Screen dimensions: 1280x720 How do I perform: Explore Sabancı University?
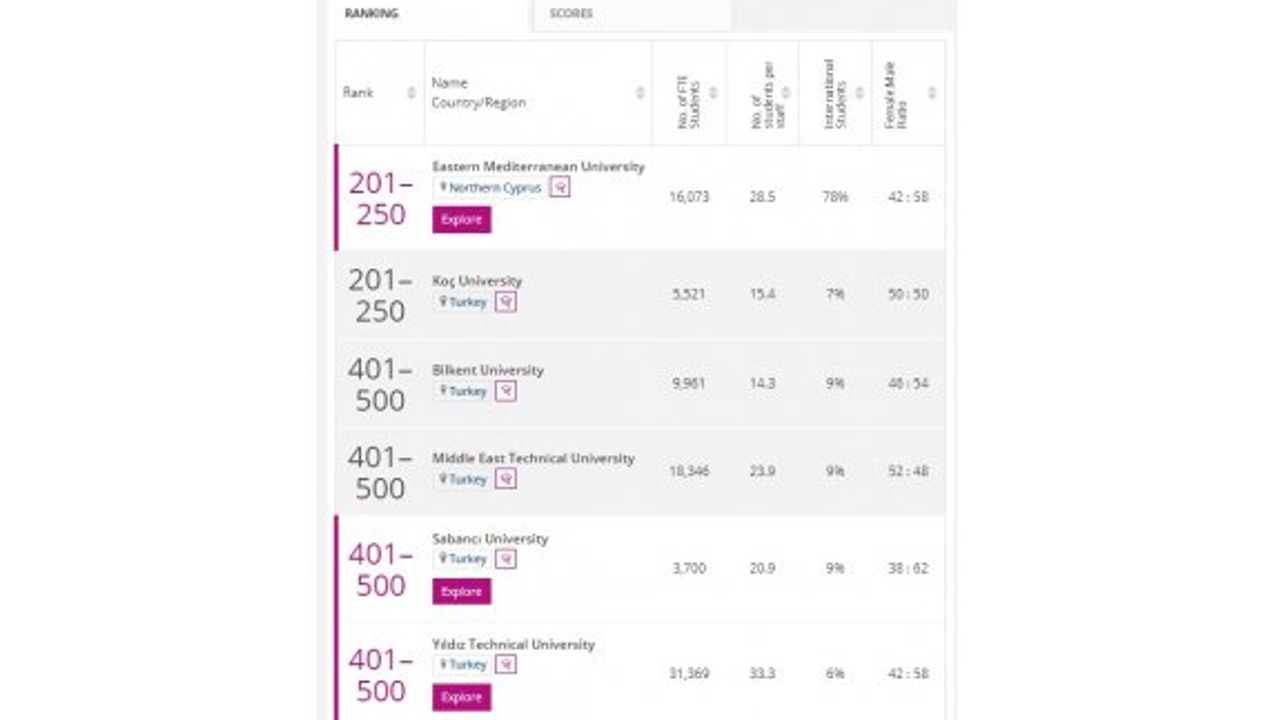[462, 592]
